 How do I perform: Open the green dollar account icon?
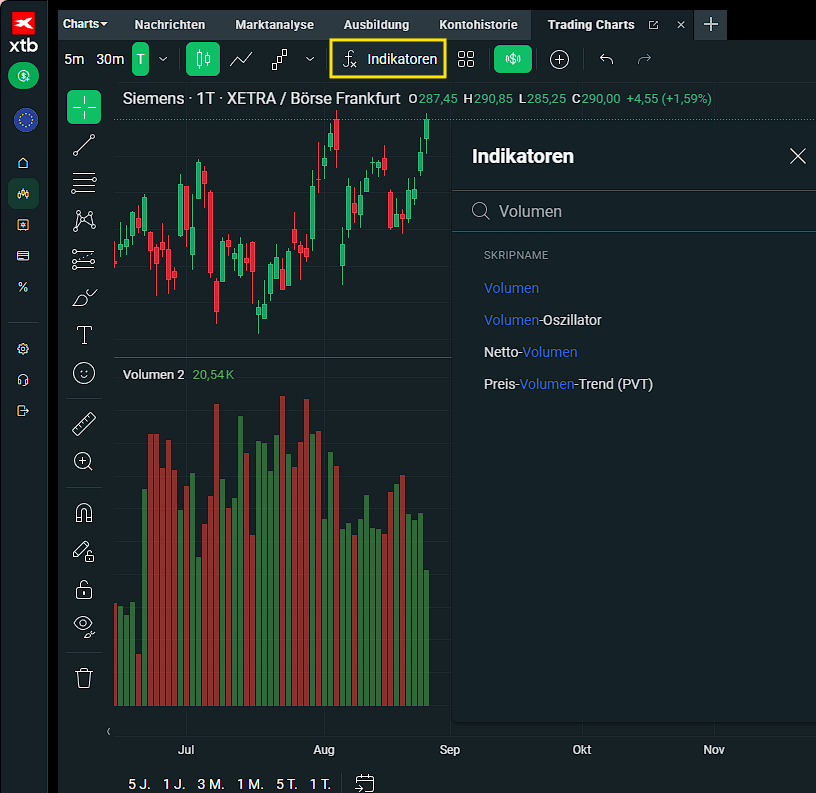(x=23, y=76)
